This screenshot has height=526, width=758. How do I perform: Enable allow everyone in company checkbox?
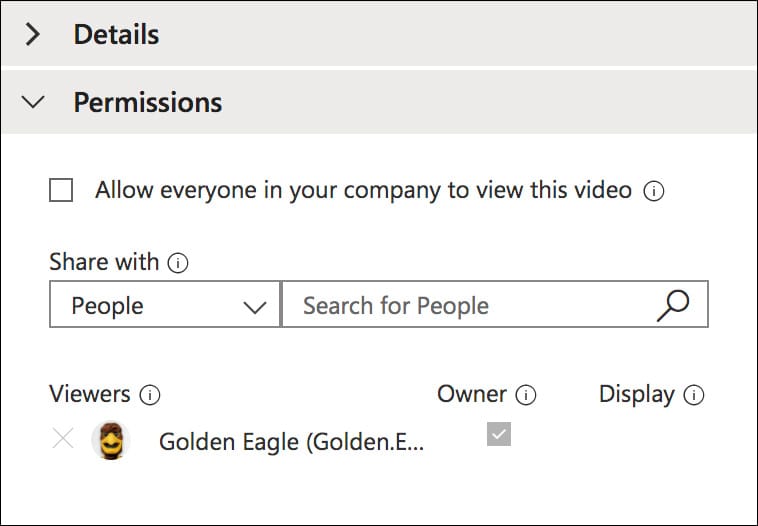click(61, 190)
